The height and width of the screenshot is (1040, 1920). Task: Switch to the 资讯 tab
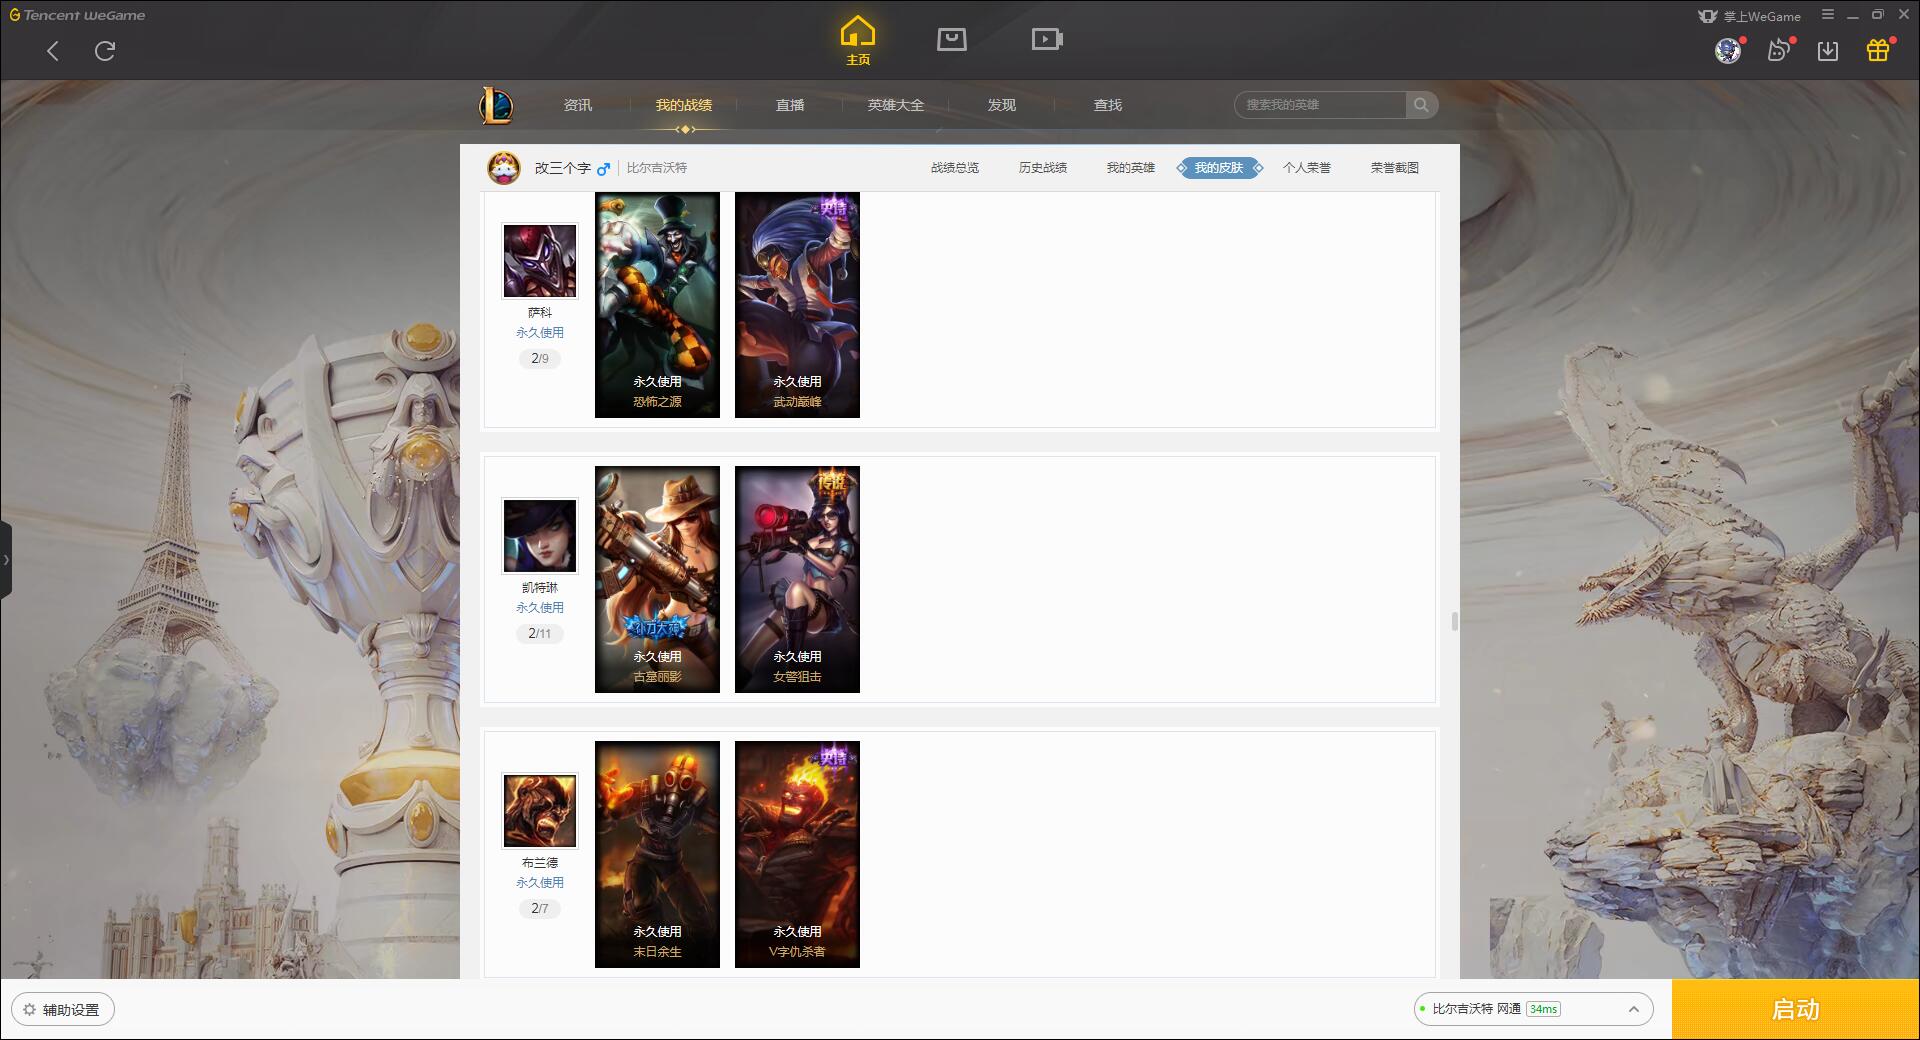(578, 105)
